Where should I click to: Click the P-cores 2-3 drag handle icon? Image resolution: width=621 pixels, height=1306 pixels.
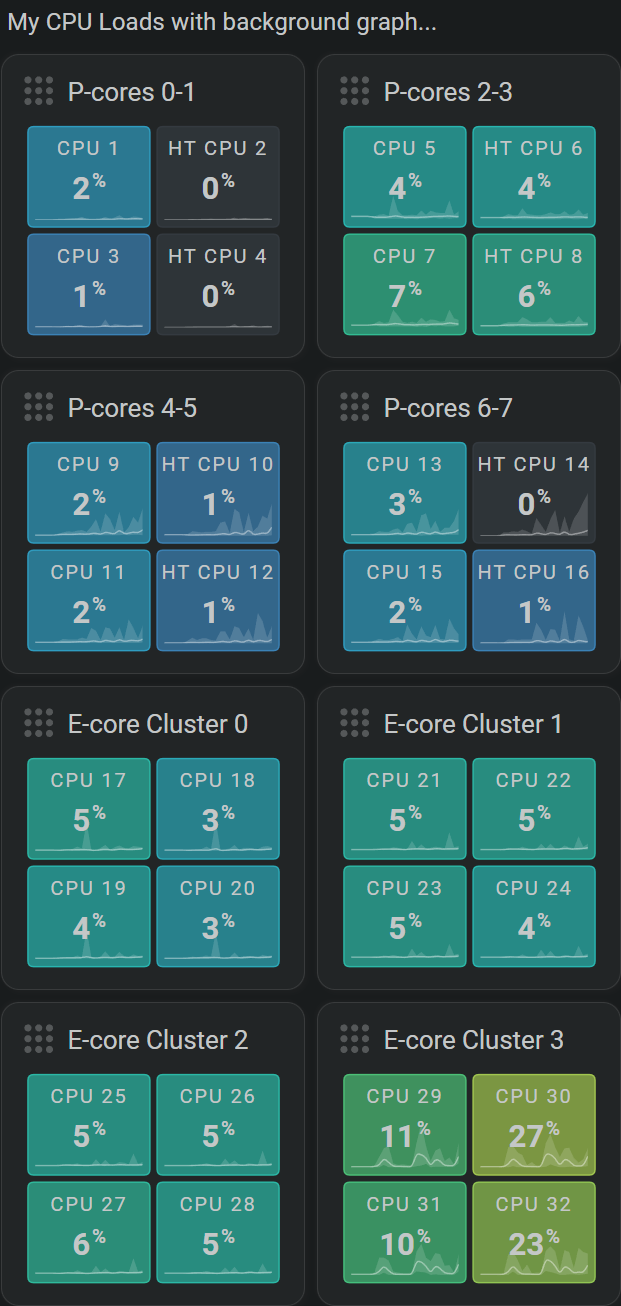(354, 91)
